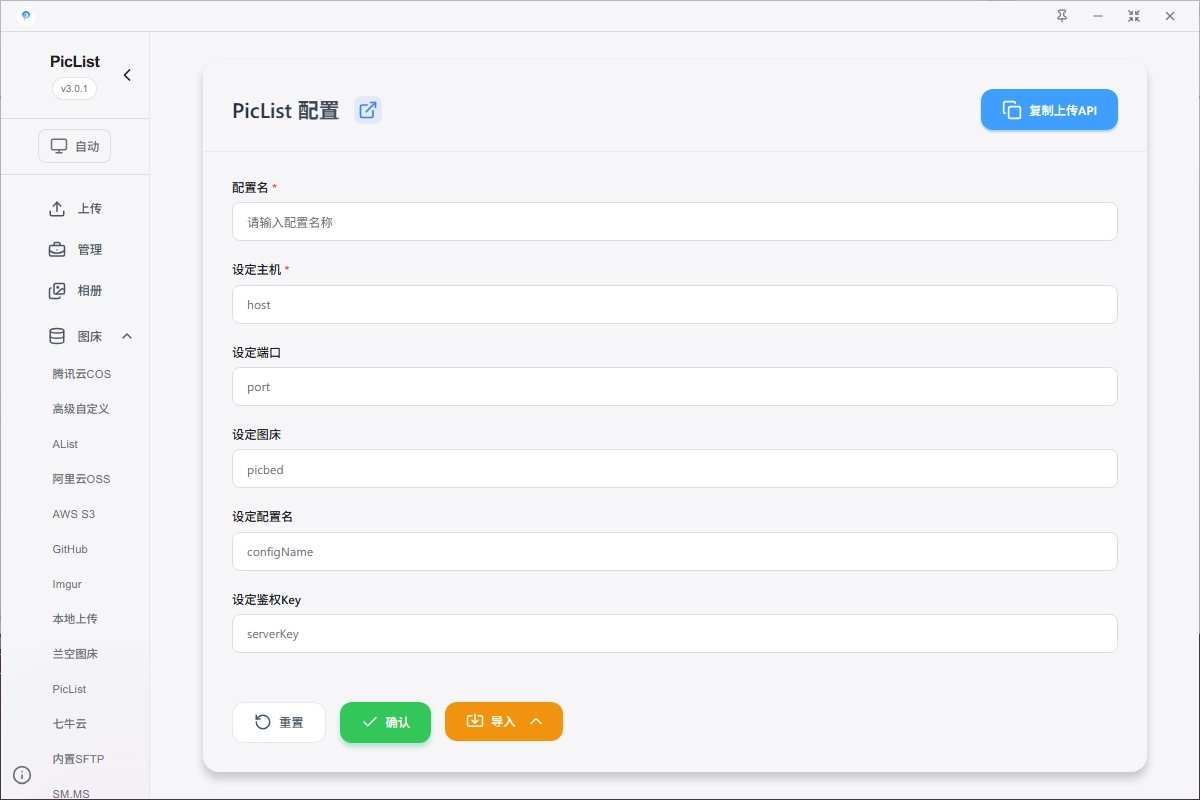Click the 设定鉴权Key label
This screenshot has height=800, width=1200.
tap(267, 600)
